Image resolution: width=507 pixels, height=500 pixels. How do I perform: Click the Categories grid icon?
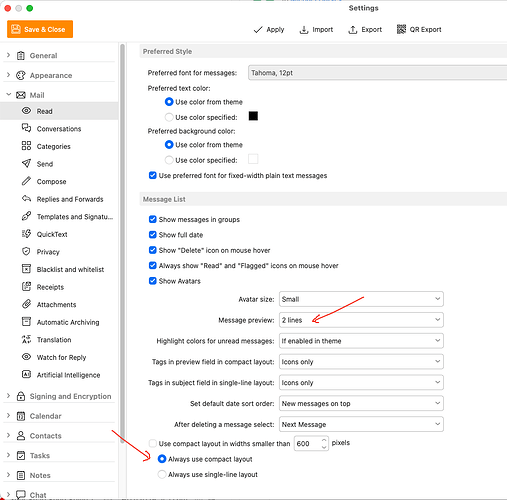pyautogui.click(x=26, y=146)
